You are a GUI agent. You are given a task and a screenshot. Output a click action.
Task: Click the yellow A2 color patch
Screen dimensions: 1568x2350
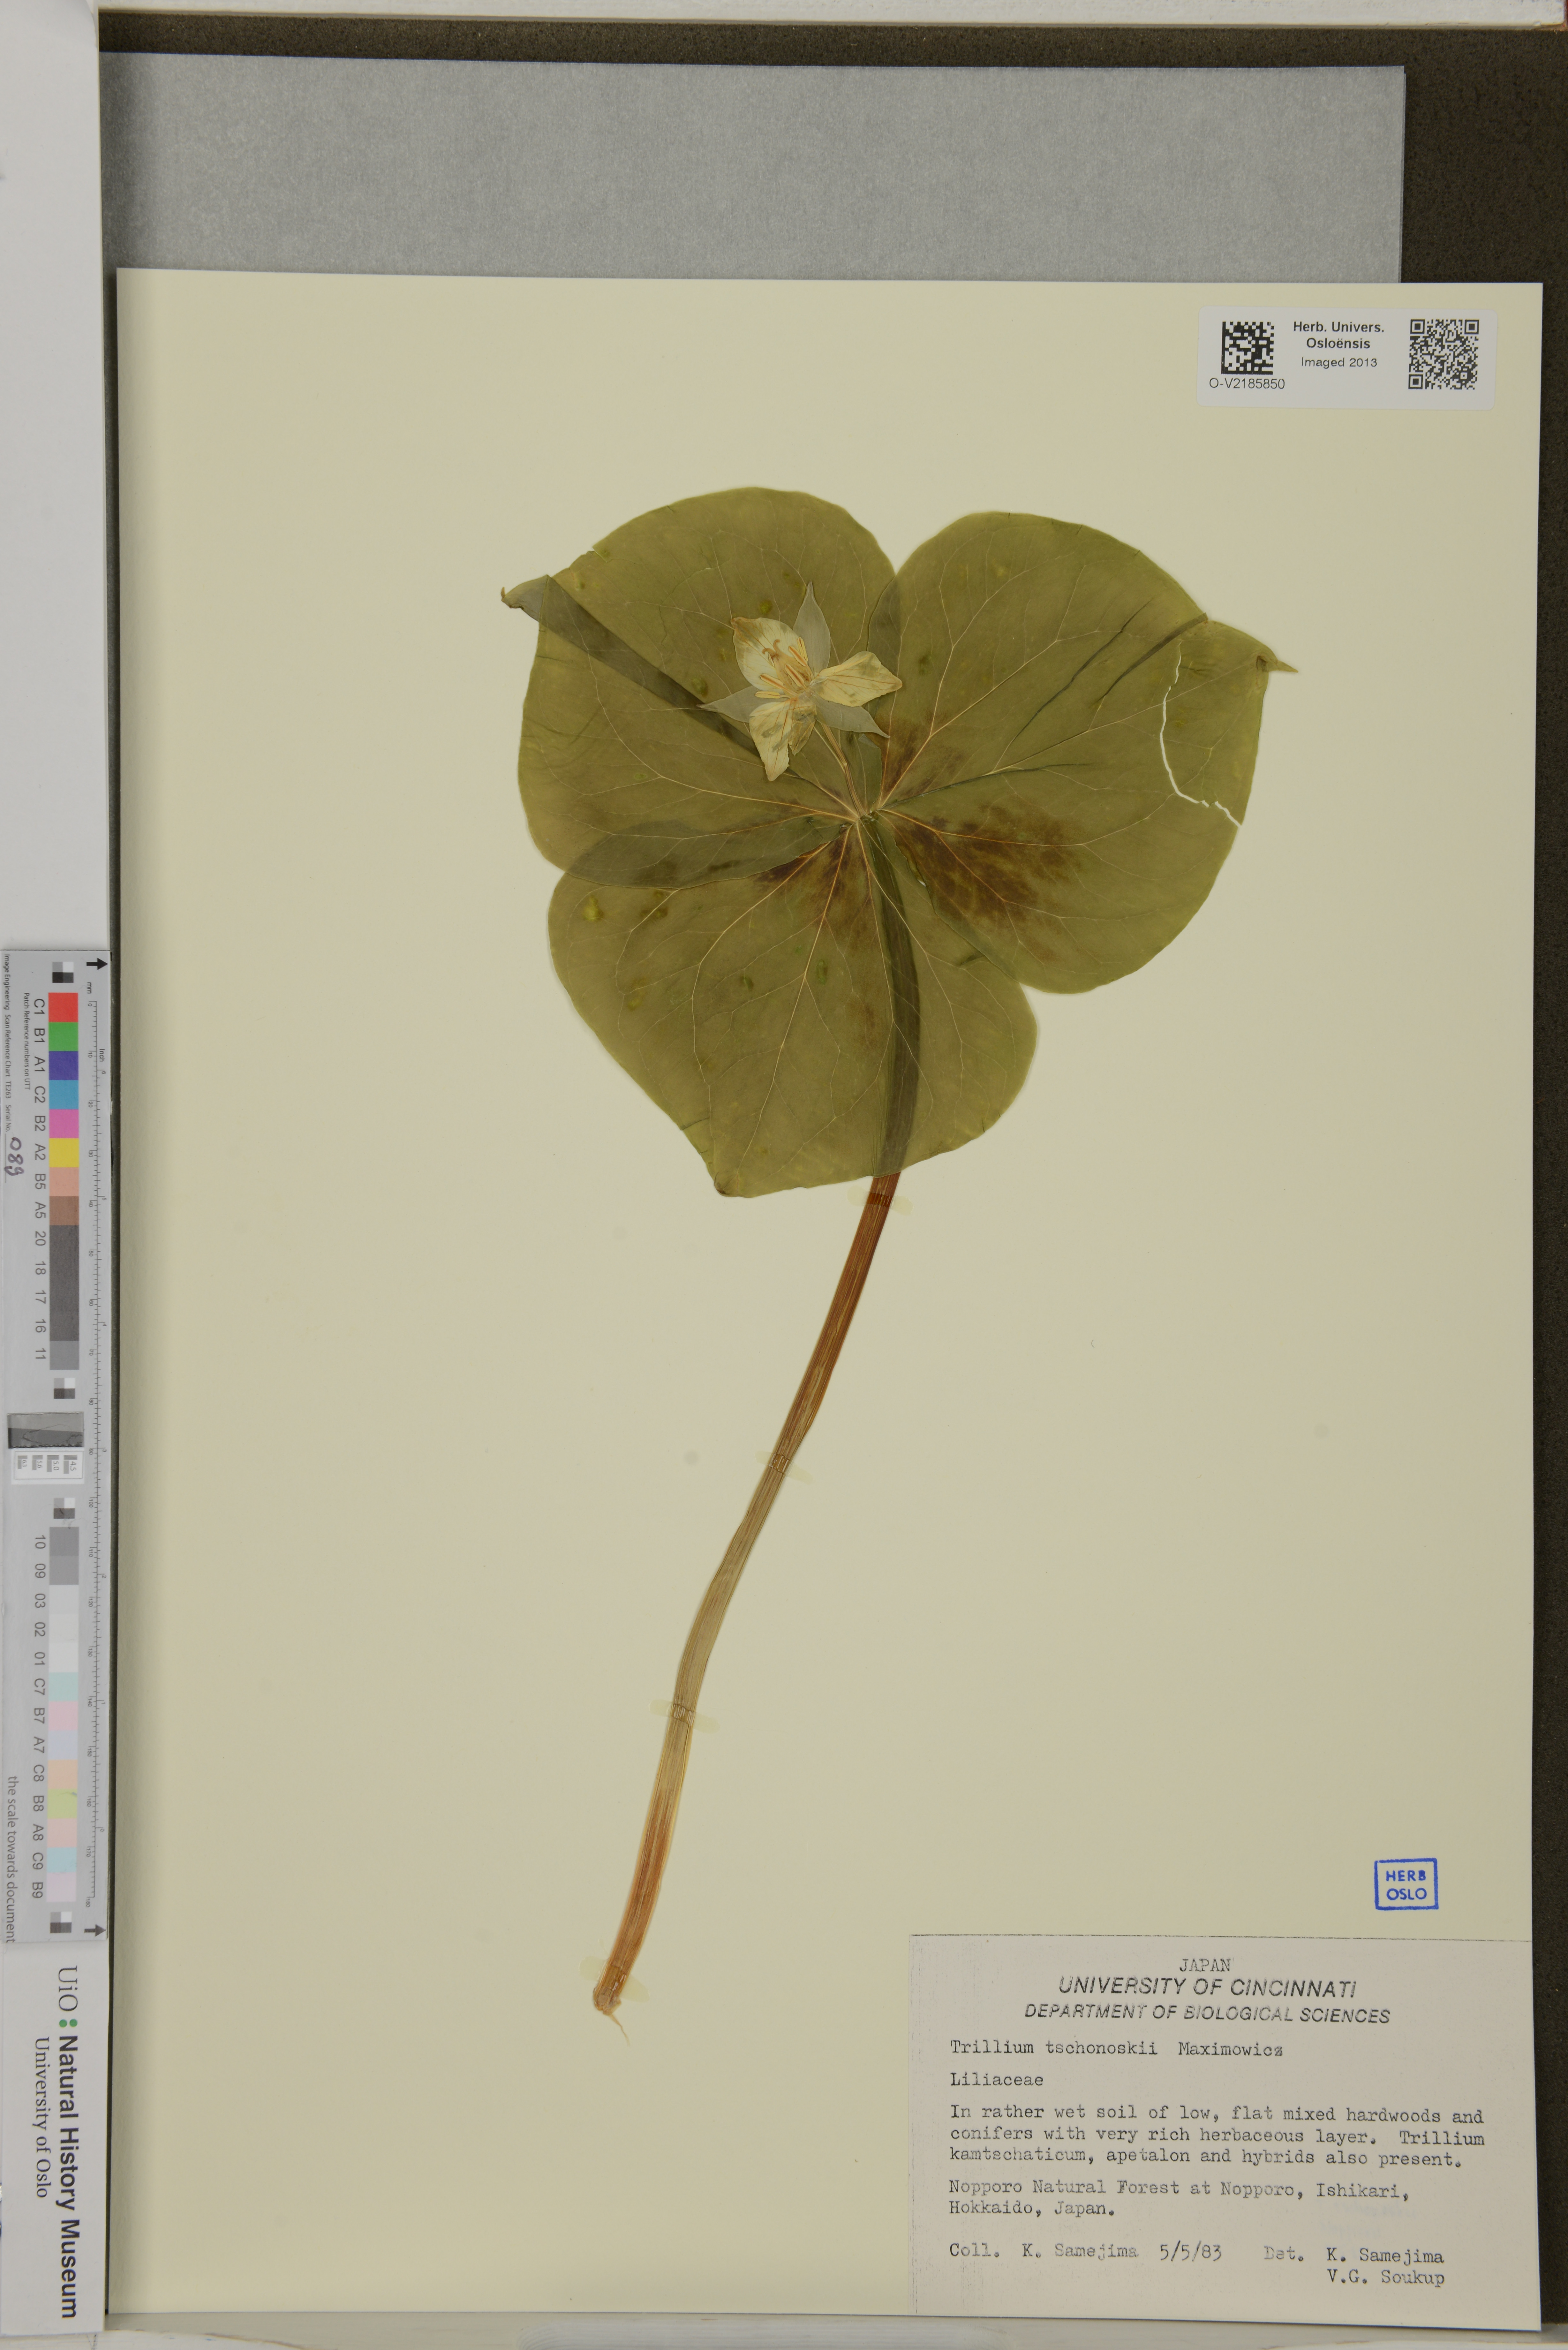(x=63, y=1153)
